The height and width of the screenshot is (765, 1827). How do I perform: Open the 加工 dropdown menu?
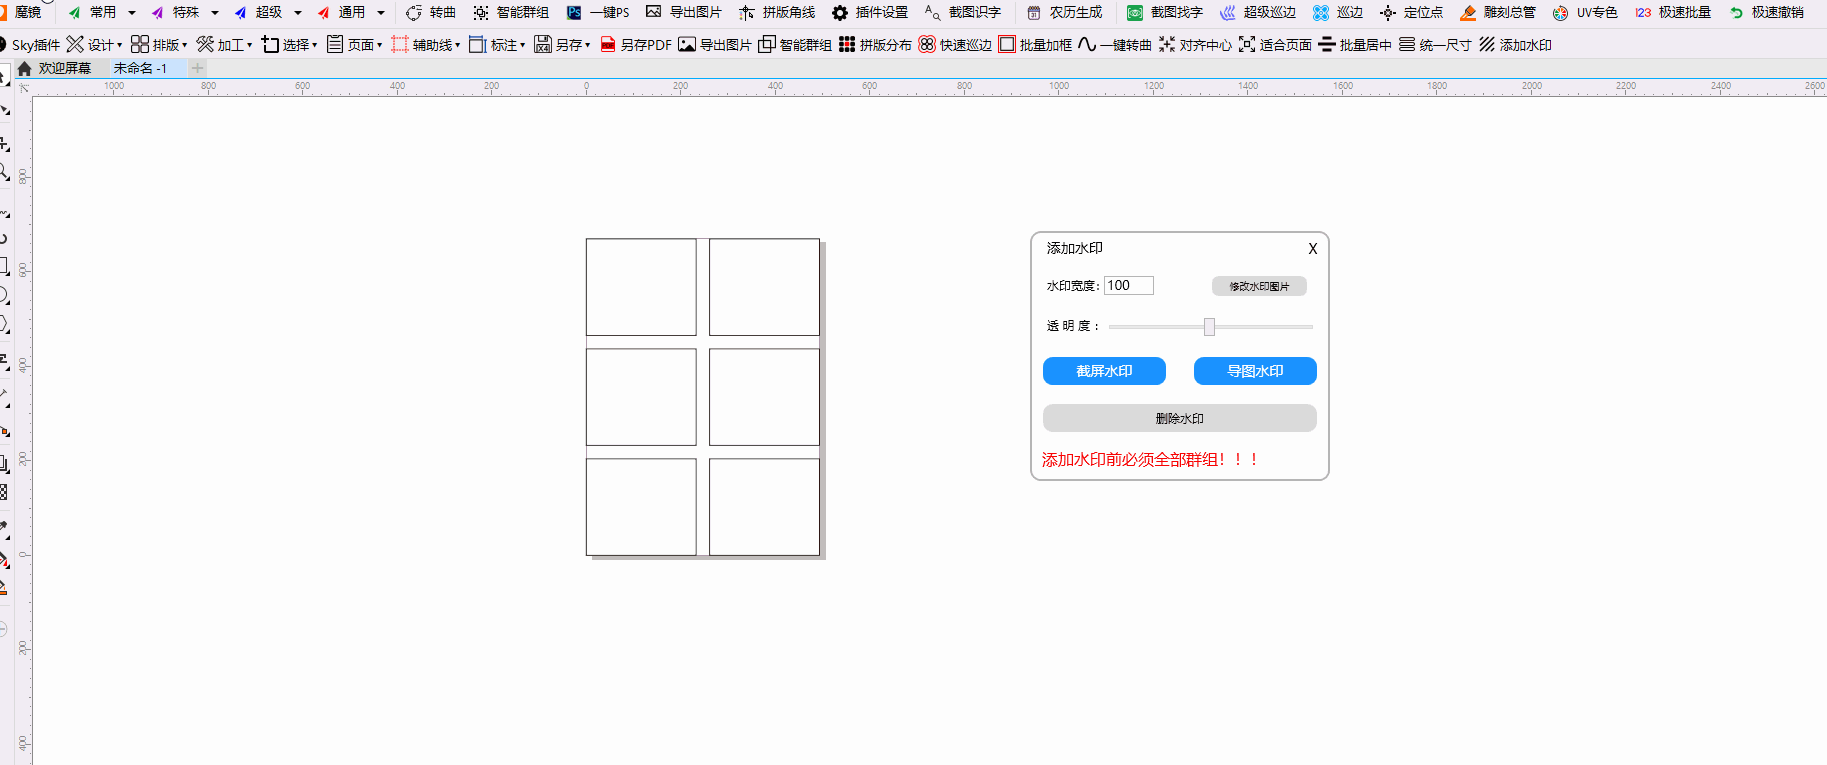(x=224, y=45)
